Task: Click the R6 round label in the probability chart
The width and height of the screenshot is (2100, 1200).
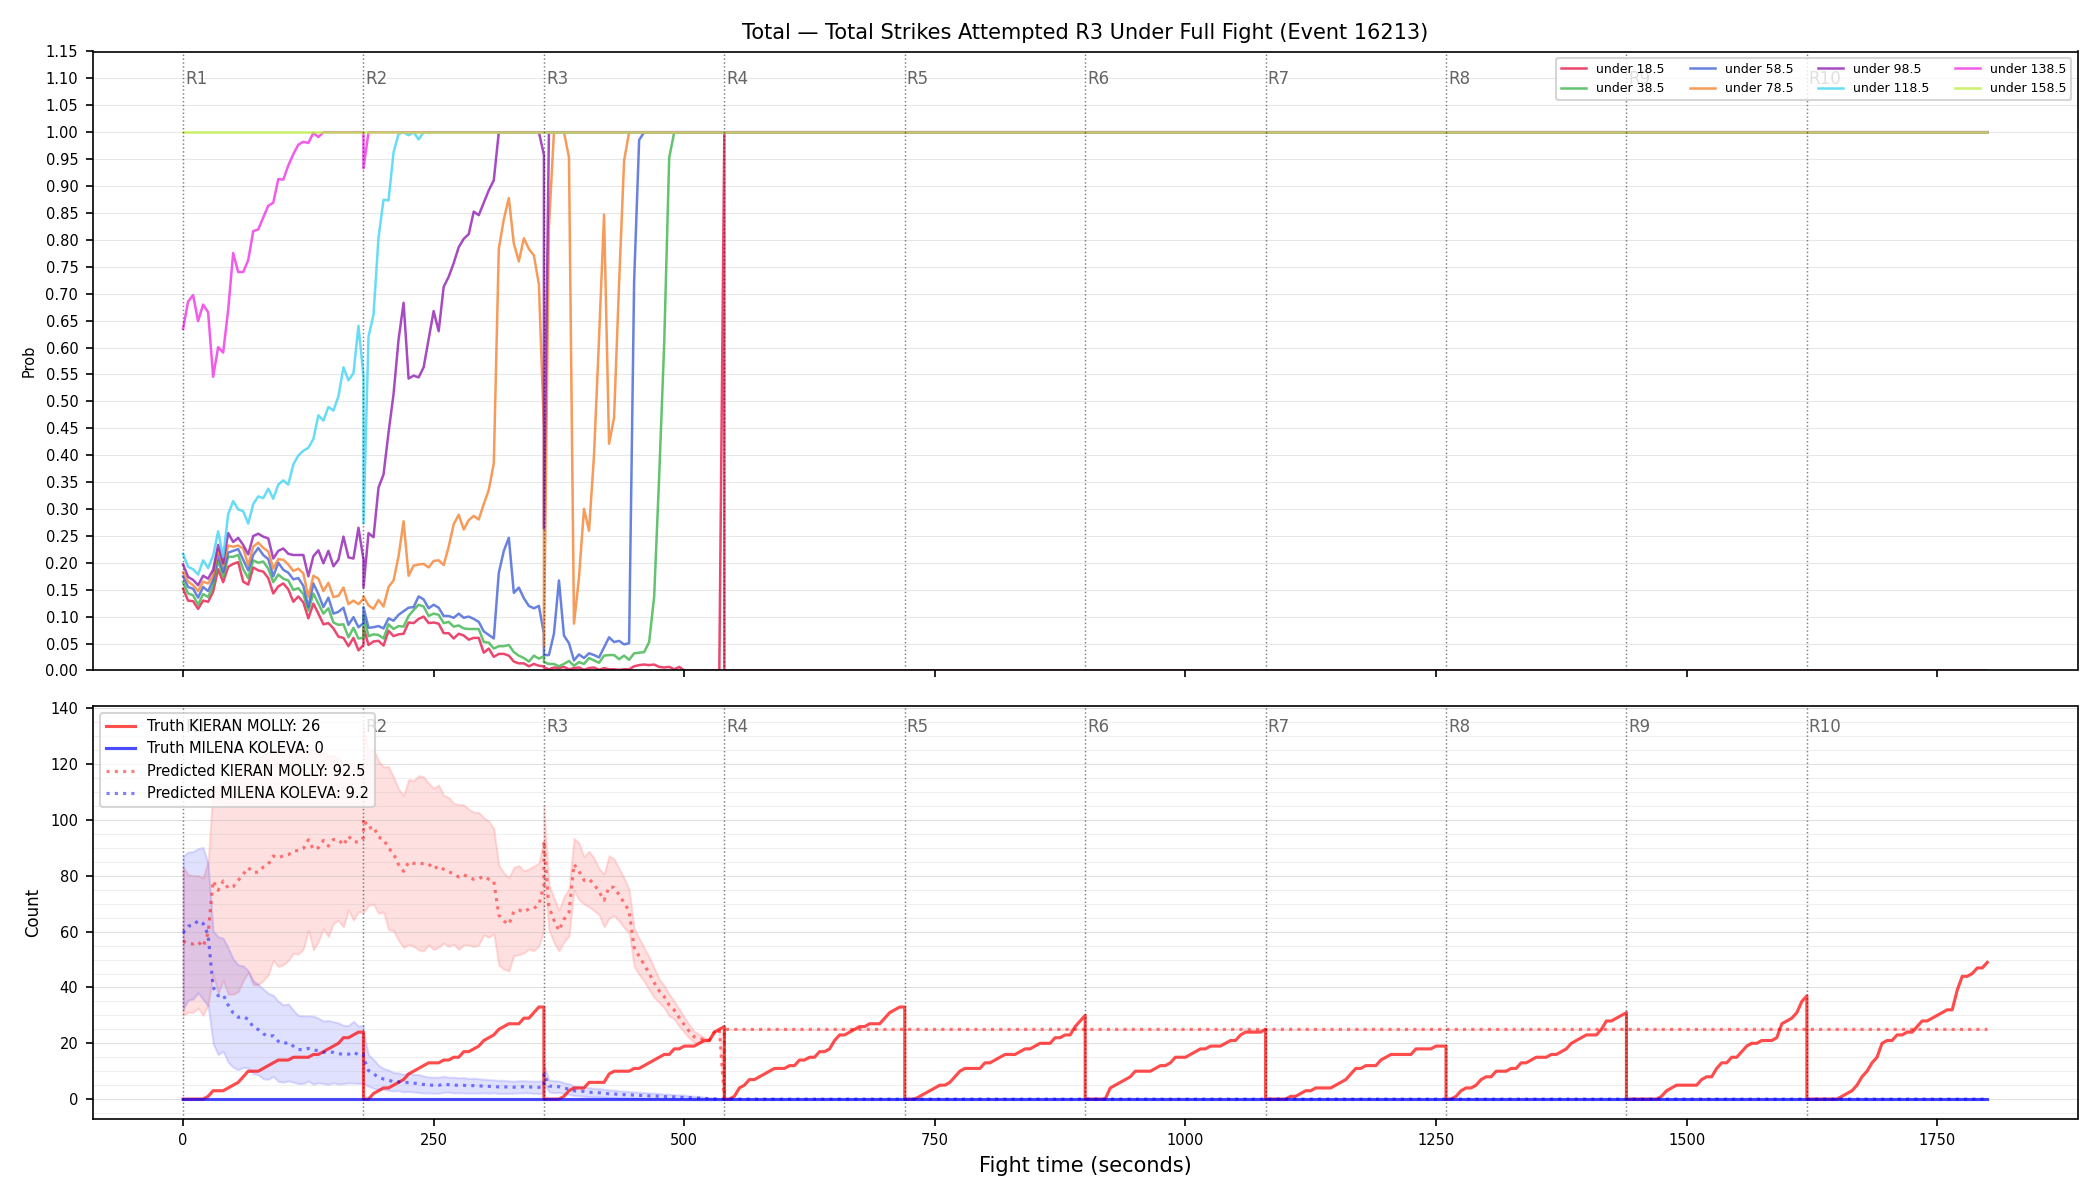Action: (1098, 78)
